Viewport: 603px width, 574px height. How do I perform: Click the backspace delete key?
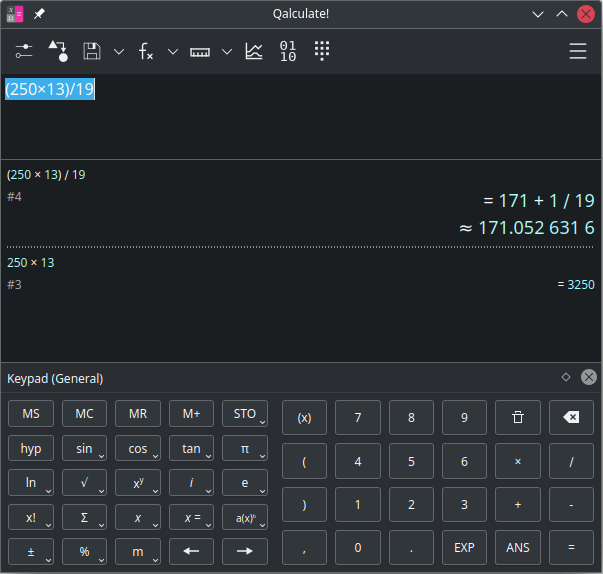[571, 417]
